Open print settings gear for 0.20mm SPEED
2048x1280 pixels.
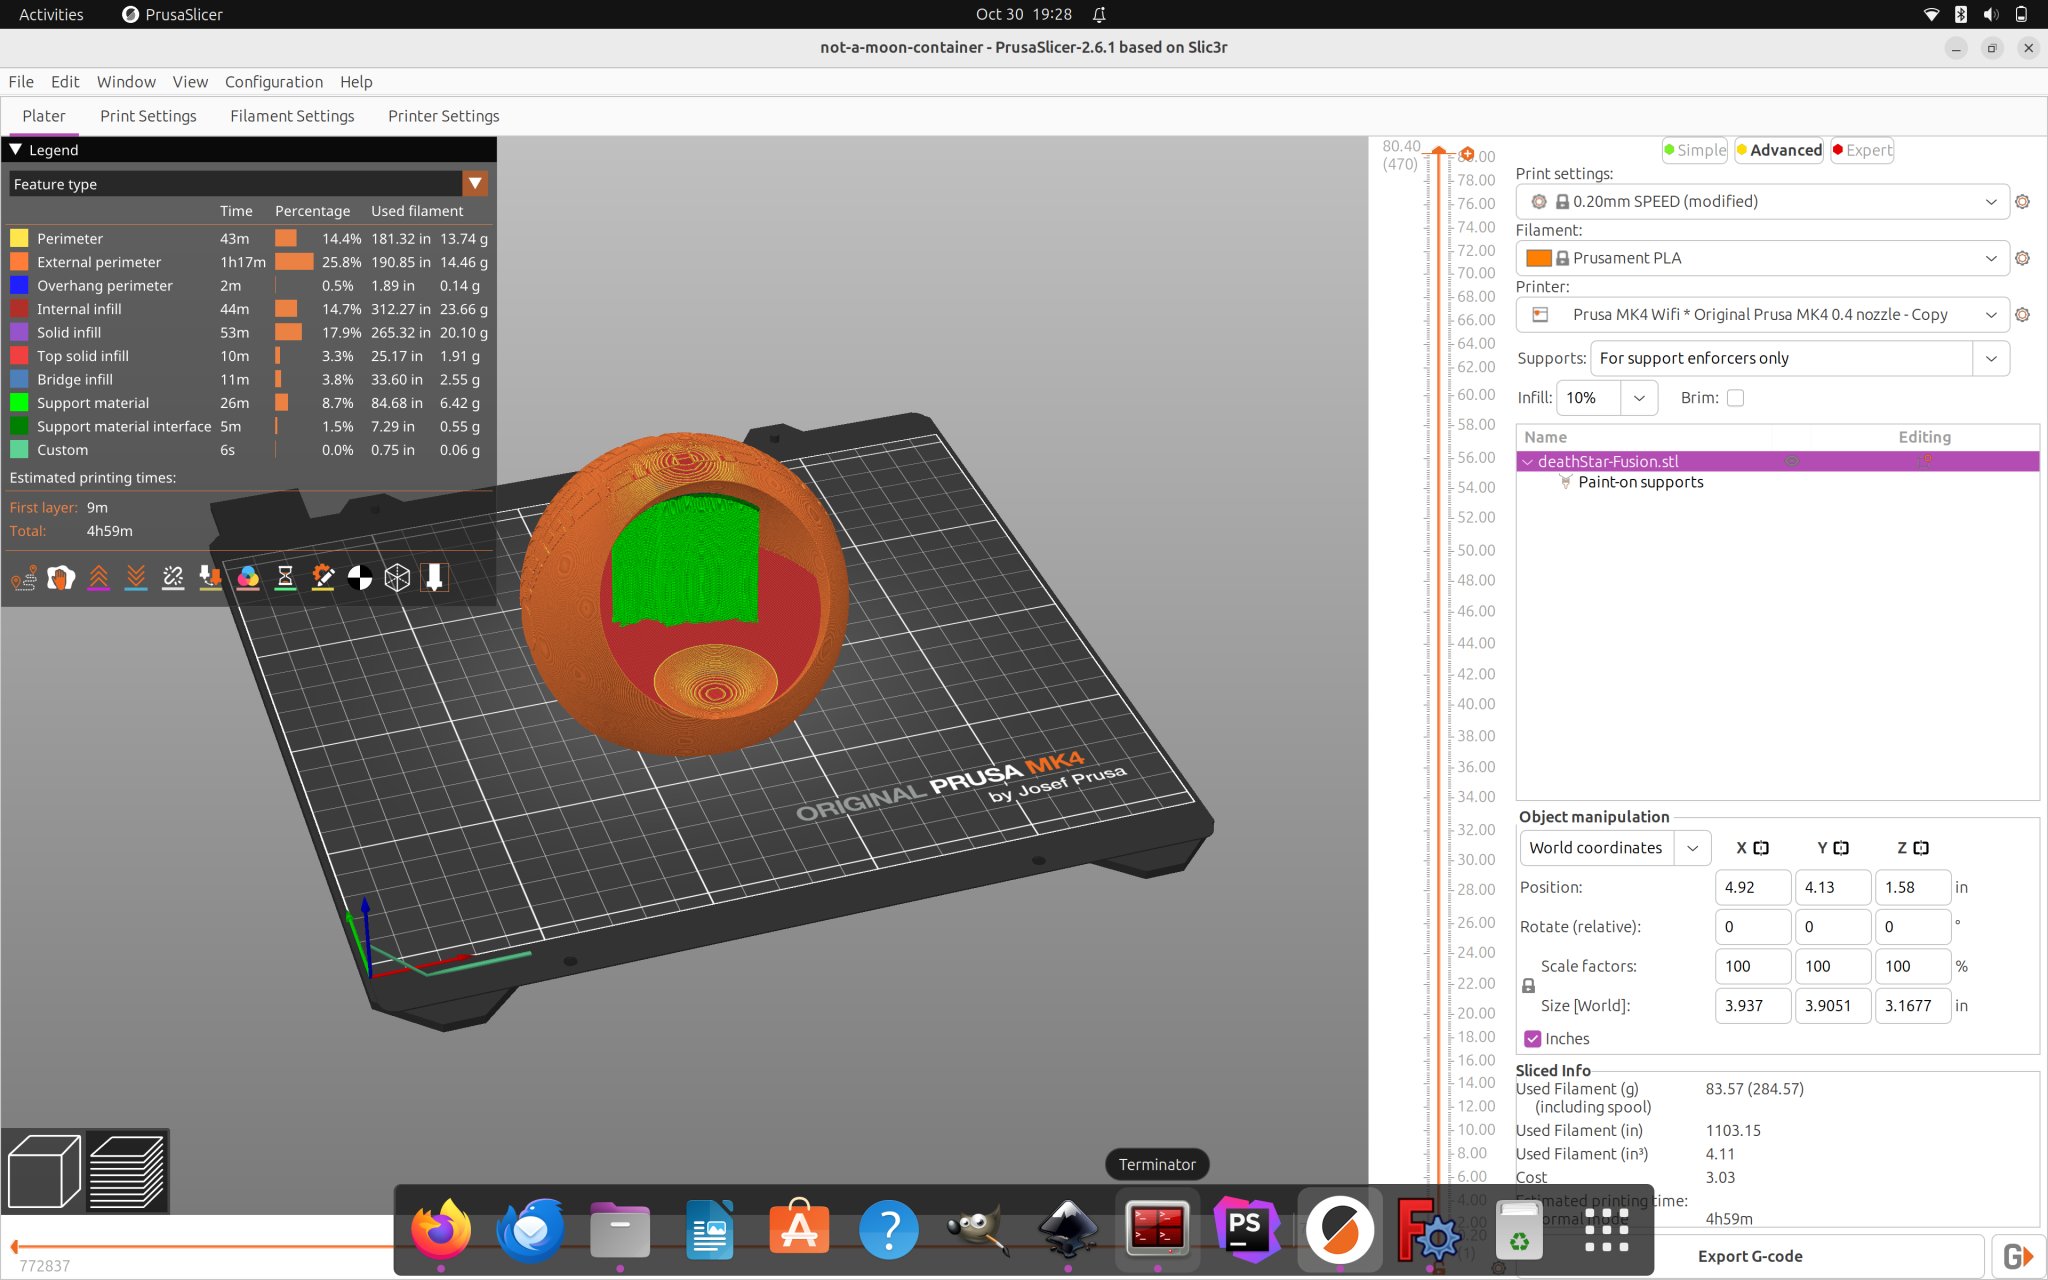(2022, 202)
